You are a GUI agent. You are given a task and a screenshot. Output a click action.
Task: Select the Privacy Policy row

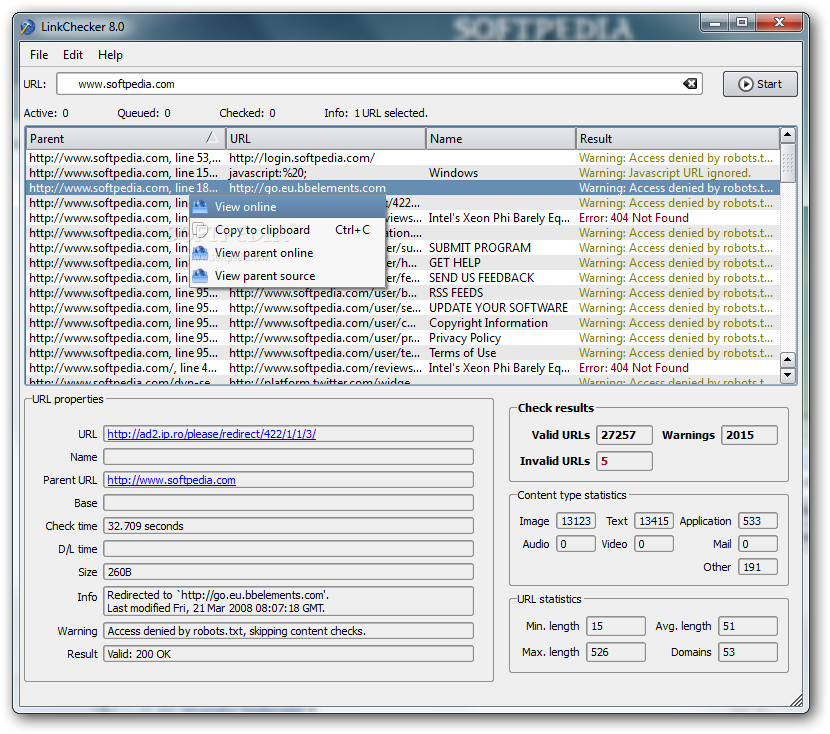pyautogui.click(x=402, y=338)
